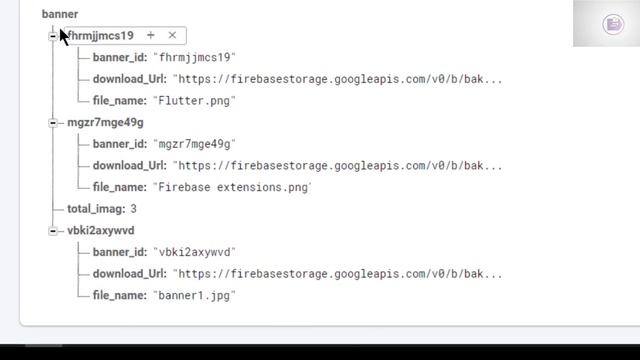
Task: Edit the total_imag value 3
Action: 133,209
